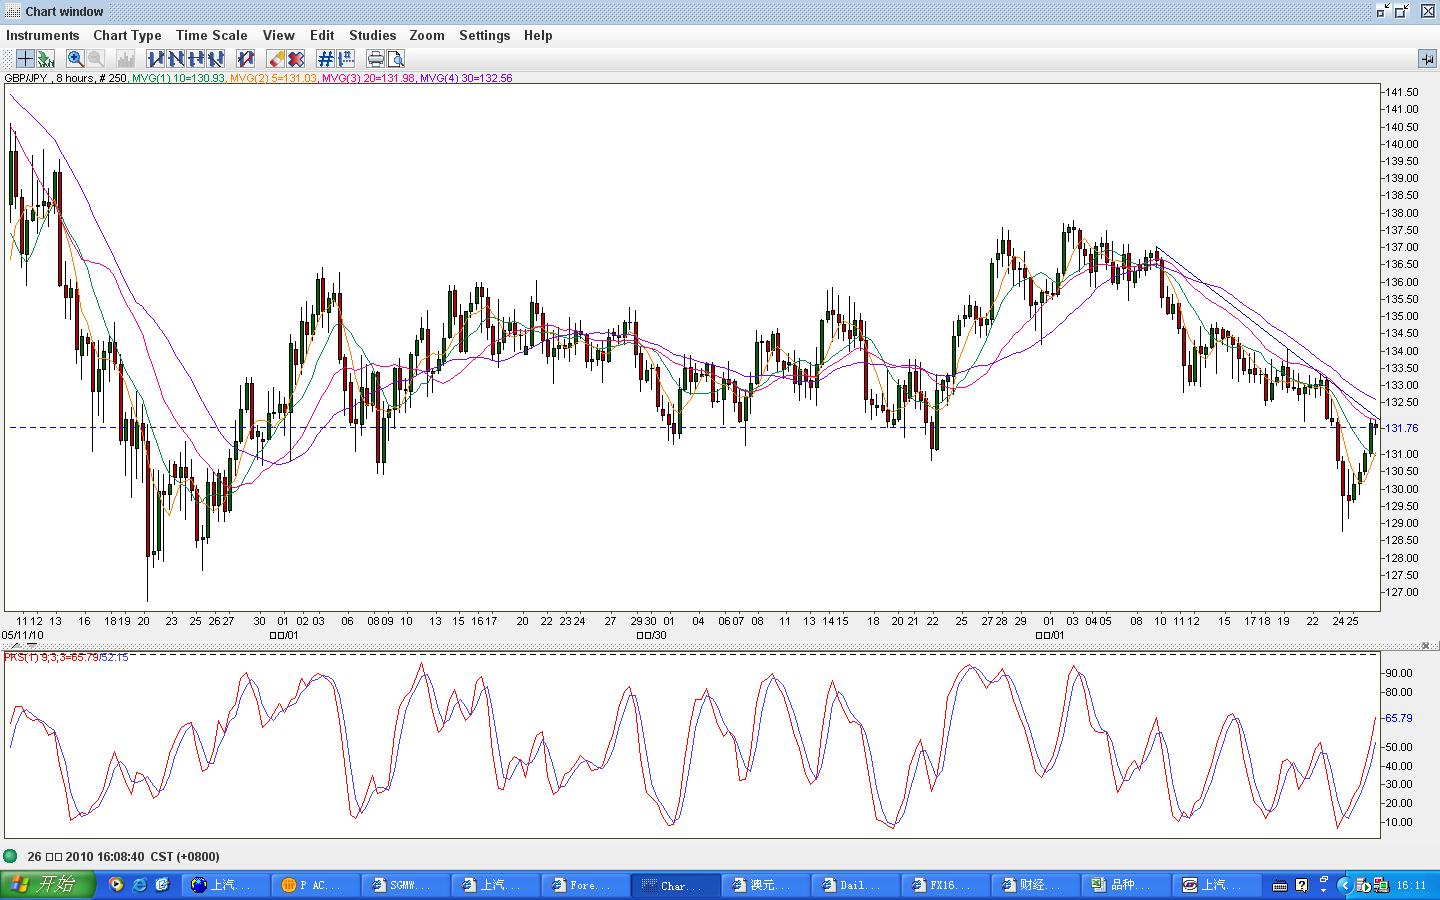Screen dimensions: 1440x900
Task: Launch the media player quick launch icon
Action: click(x=116, y=885)
